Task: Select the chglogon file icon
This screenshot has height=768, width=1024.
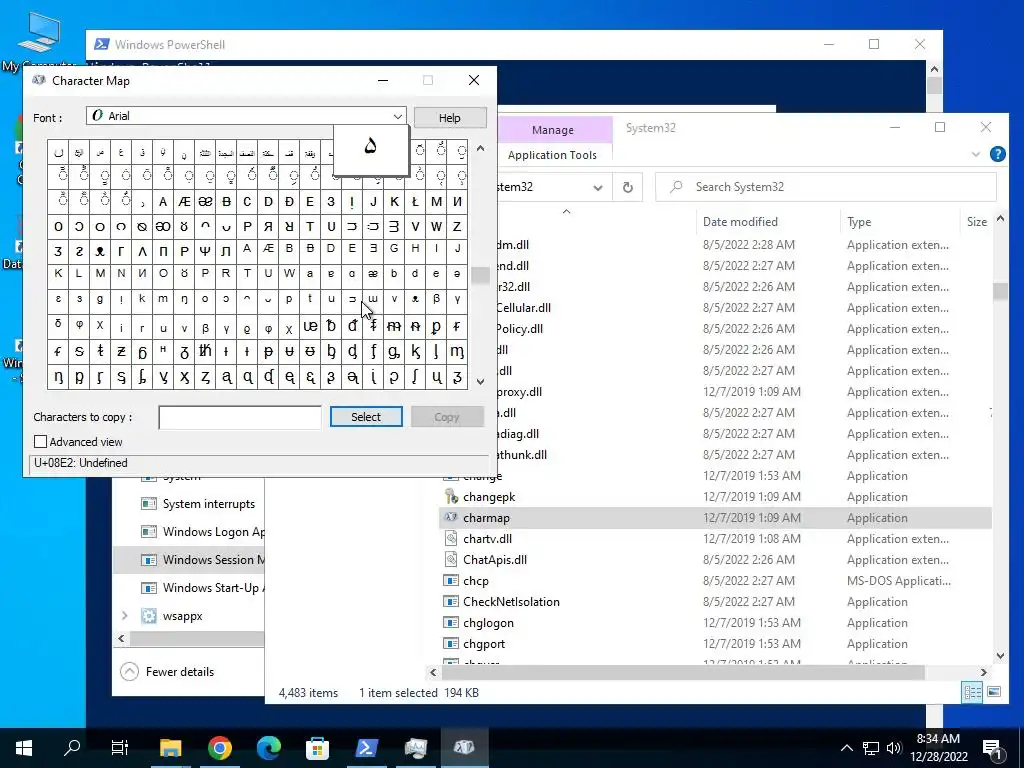Action: 451,622
